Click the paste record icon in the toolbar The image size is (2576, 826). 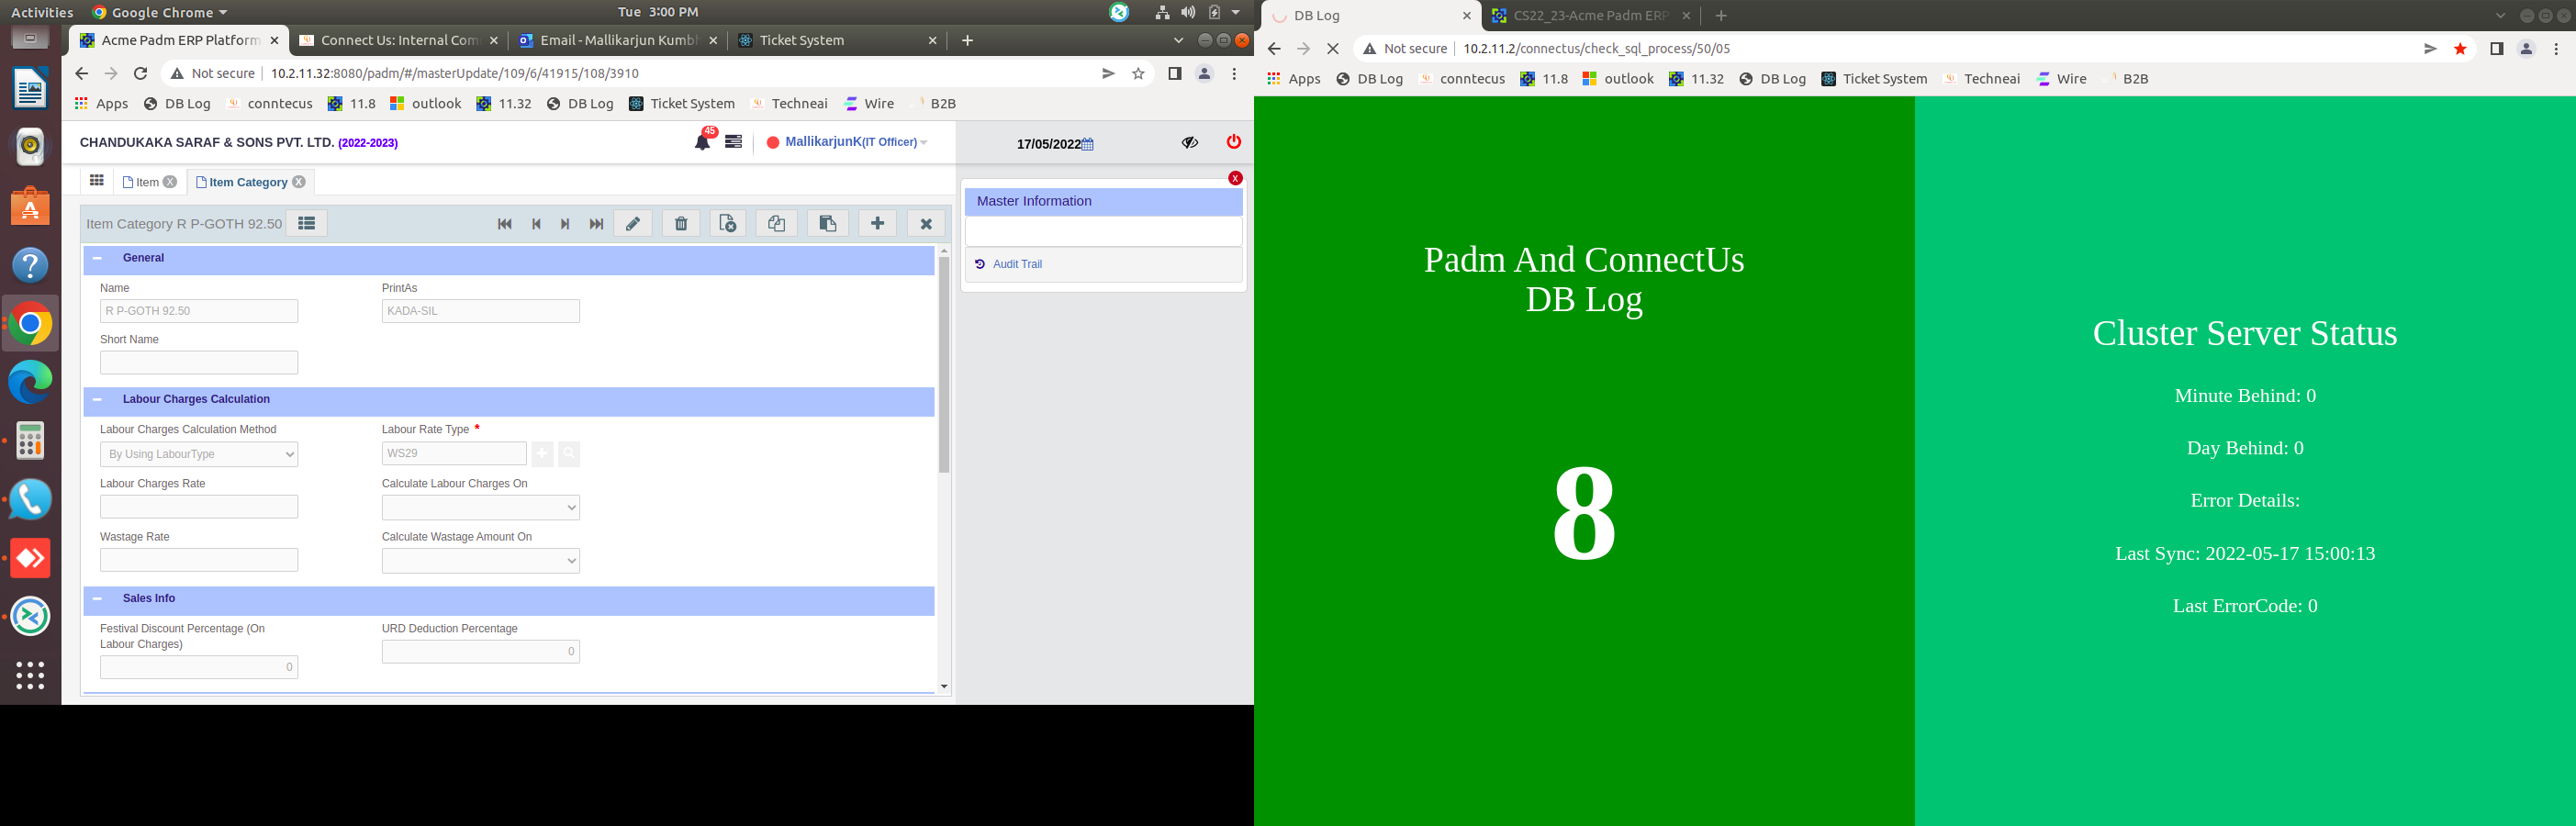827,224
